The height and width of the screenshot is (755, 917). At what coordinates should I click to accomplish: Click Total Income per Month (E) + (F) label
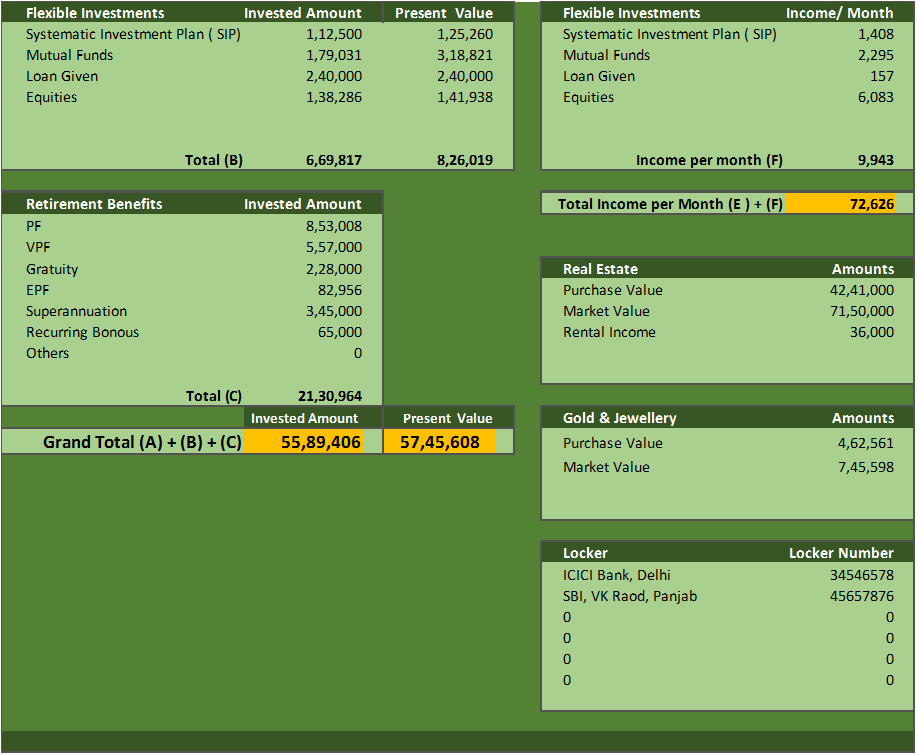click(x=670, y=204)
